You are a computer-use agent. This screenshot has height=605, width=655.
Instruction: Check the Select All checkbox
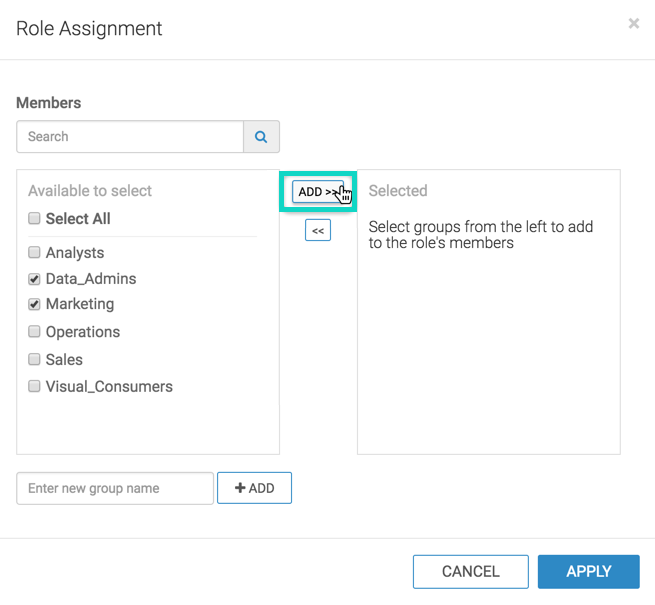[x=34, y=218]
